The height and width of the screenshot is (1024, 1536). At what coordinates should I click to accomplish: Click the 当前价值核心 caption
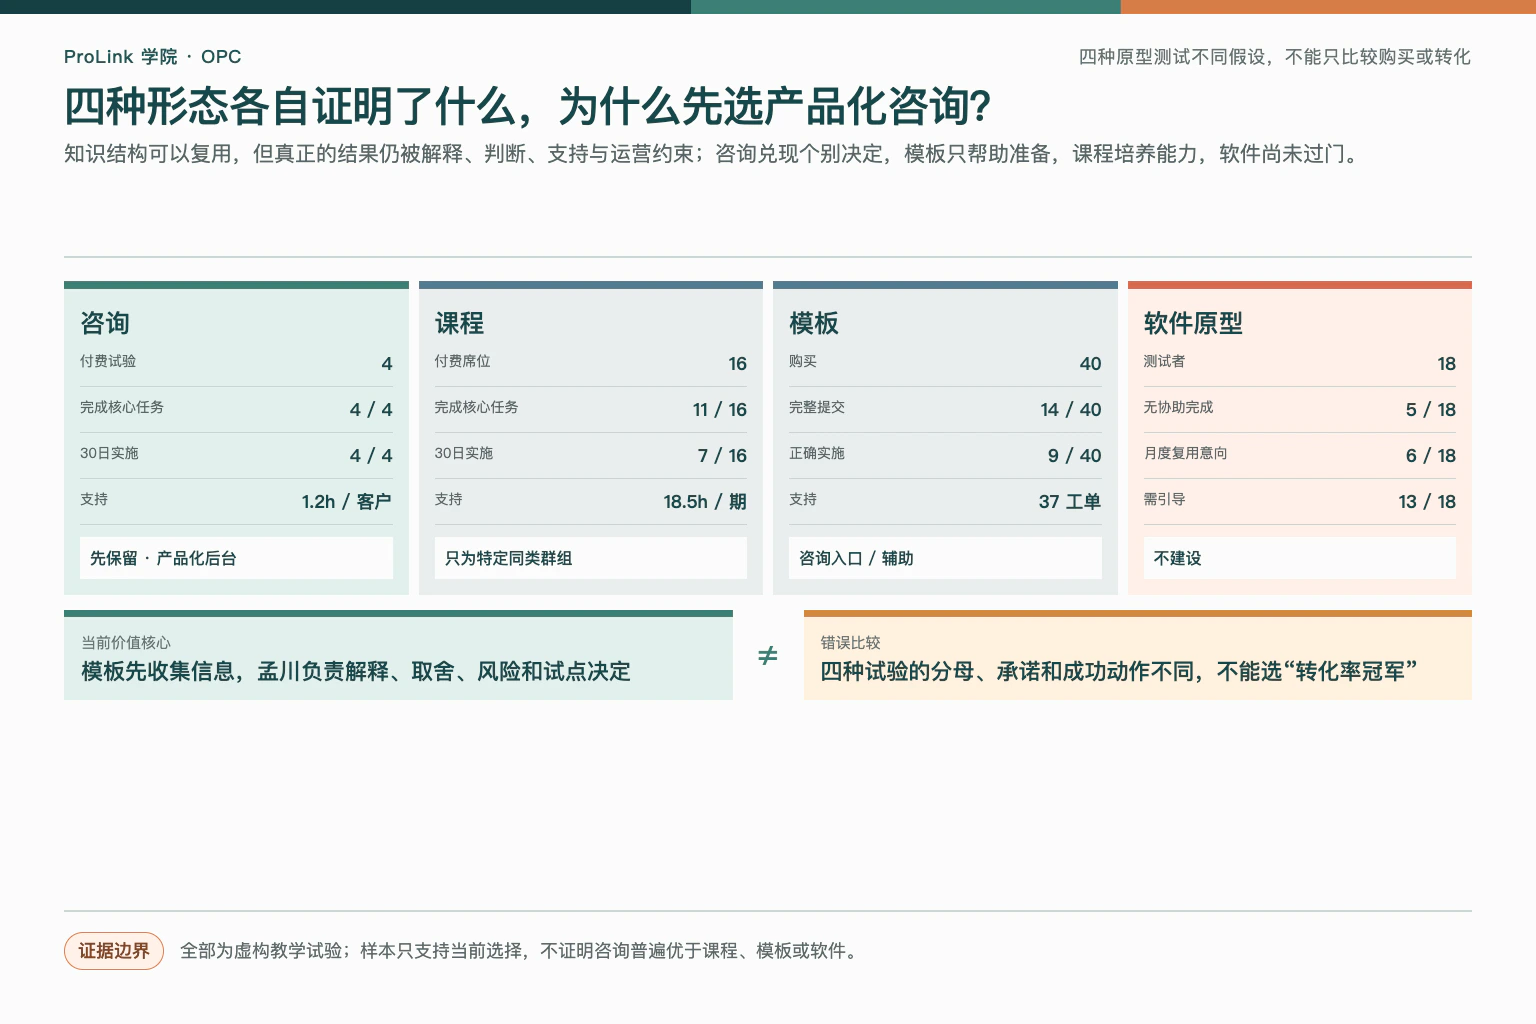point(126,643)
